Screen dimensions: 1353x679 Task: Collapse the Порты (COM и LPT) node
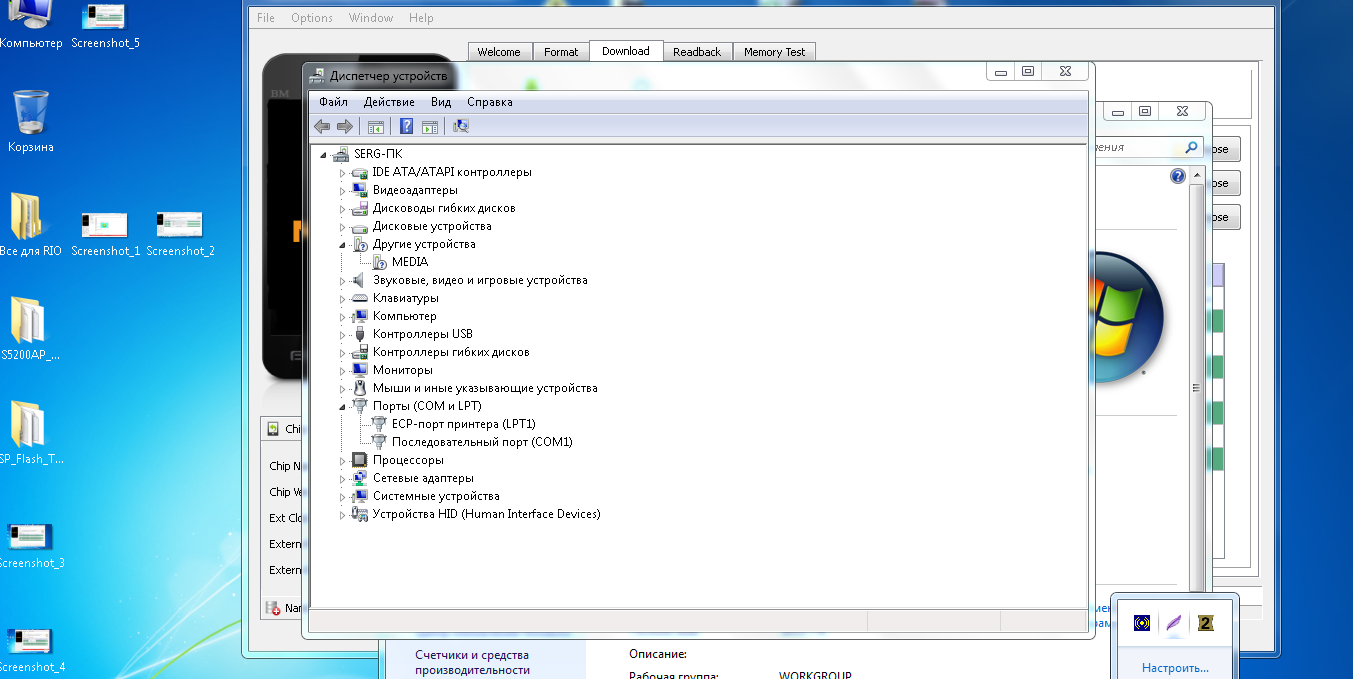pyautogui.click(x=342, y=406)
